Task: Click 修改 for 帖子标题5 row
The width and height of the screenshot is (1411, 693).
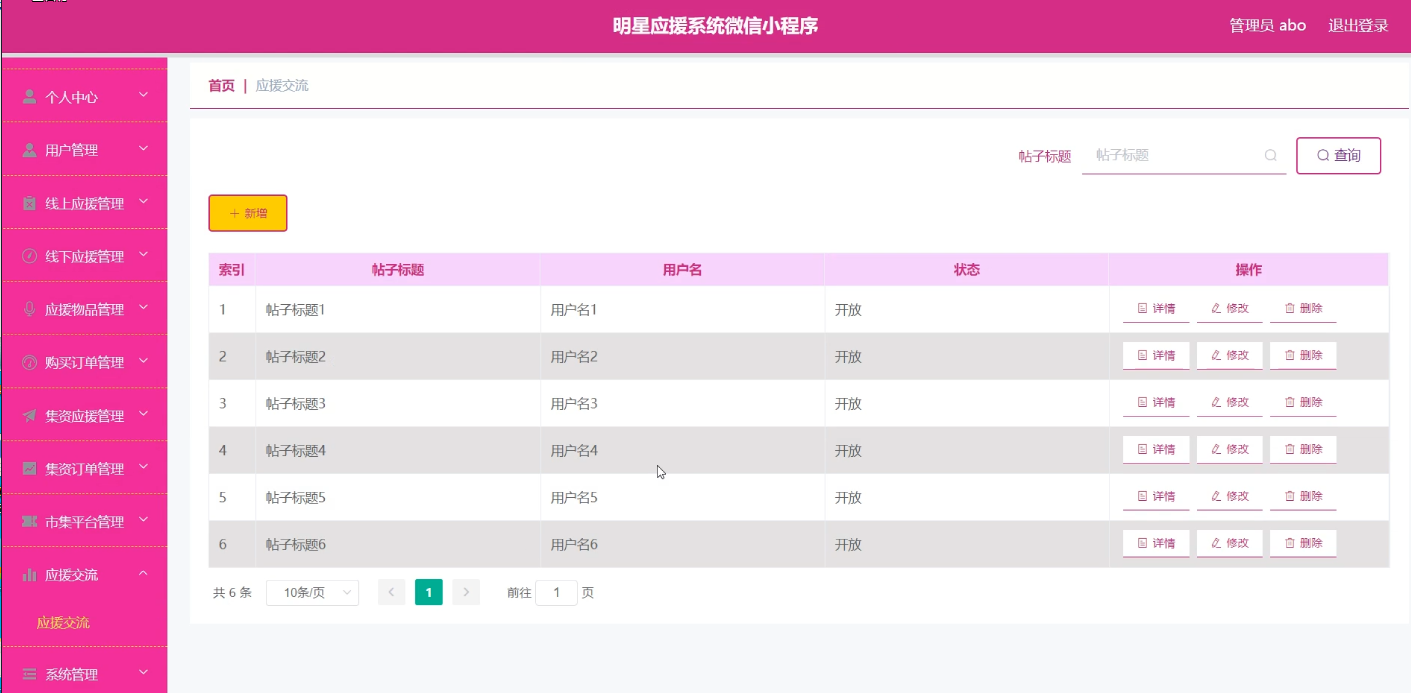Action: (1230, 497)
